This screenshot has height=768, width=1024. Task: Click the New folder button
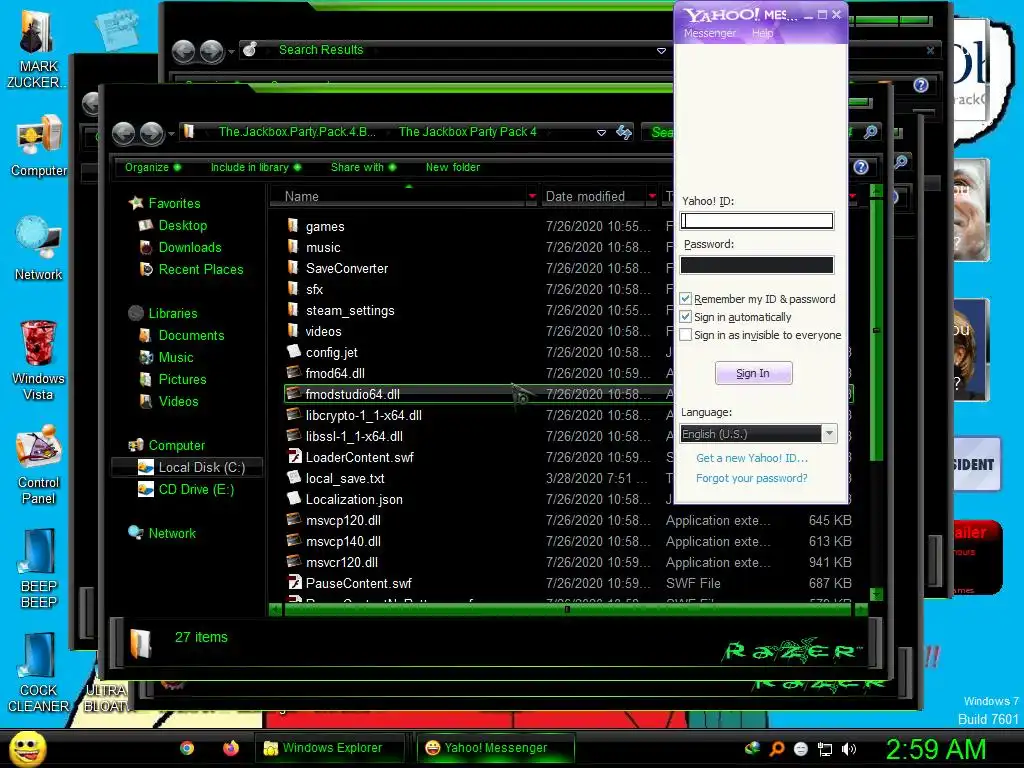(x=453, y=167)
